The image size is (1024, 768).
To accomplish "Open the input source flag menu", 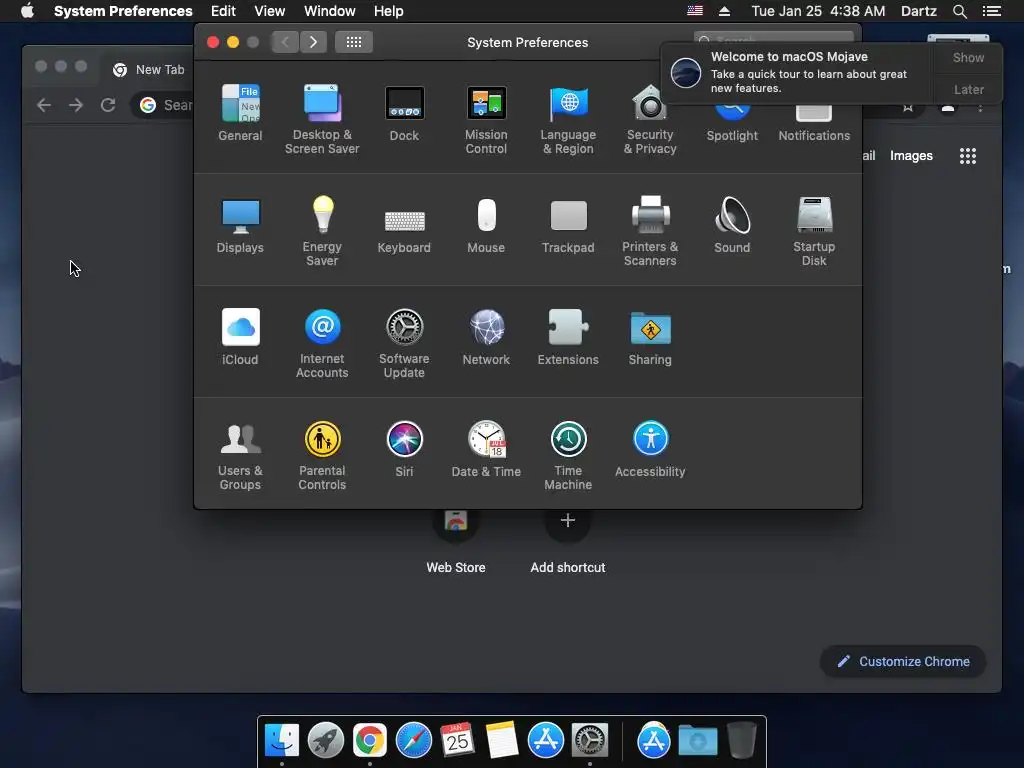I will point(695,11).
